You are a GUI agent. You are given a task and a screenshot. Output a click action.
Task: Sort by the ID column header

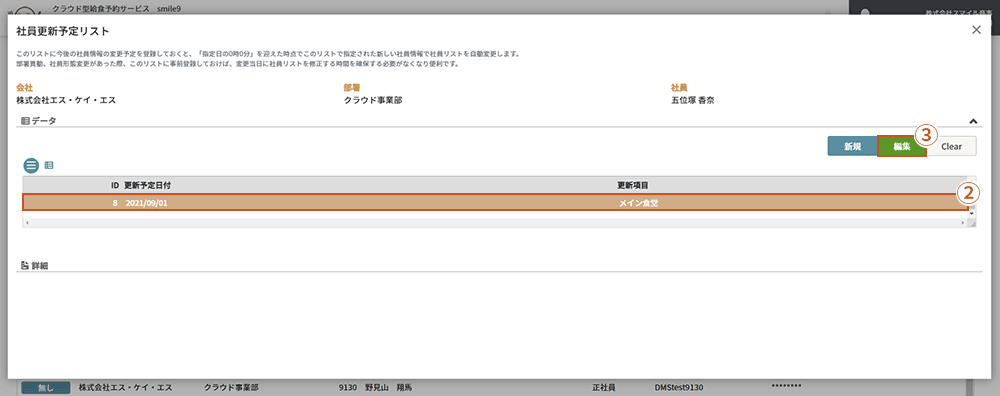pos(115,185)
